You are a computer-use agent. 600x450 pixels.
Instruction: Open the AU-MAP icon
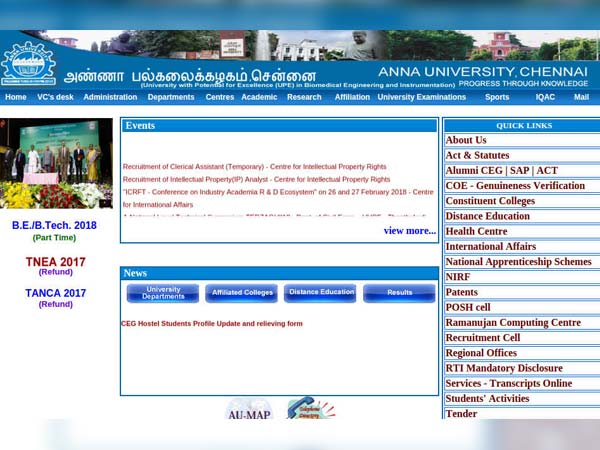[x=249, y=409]
